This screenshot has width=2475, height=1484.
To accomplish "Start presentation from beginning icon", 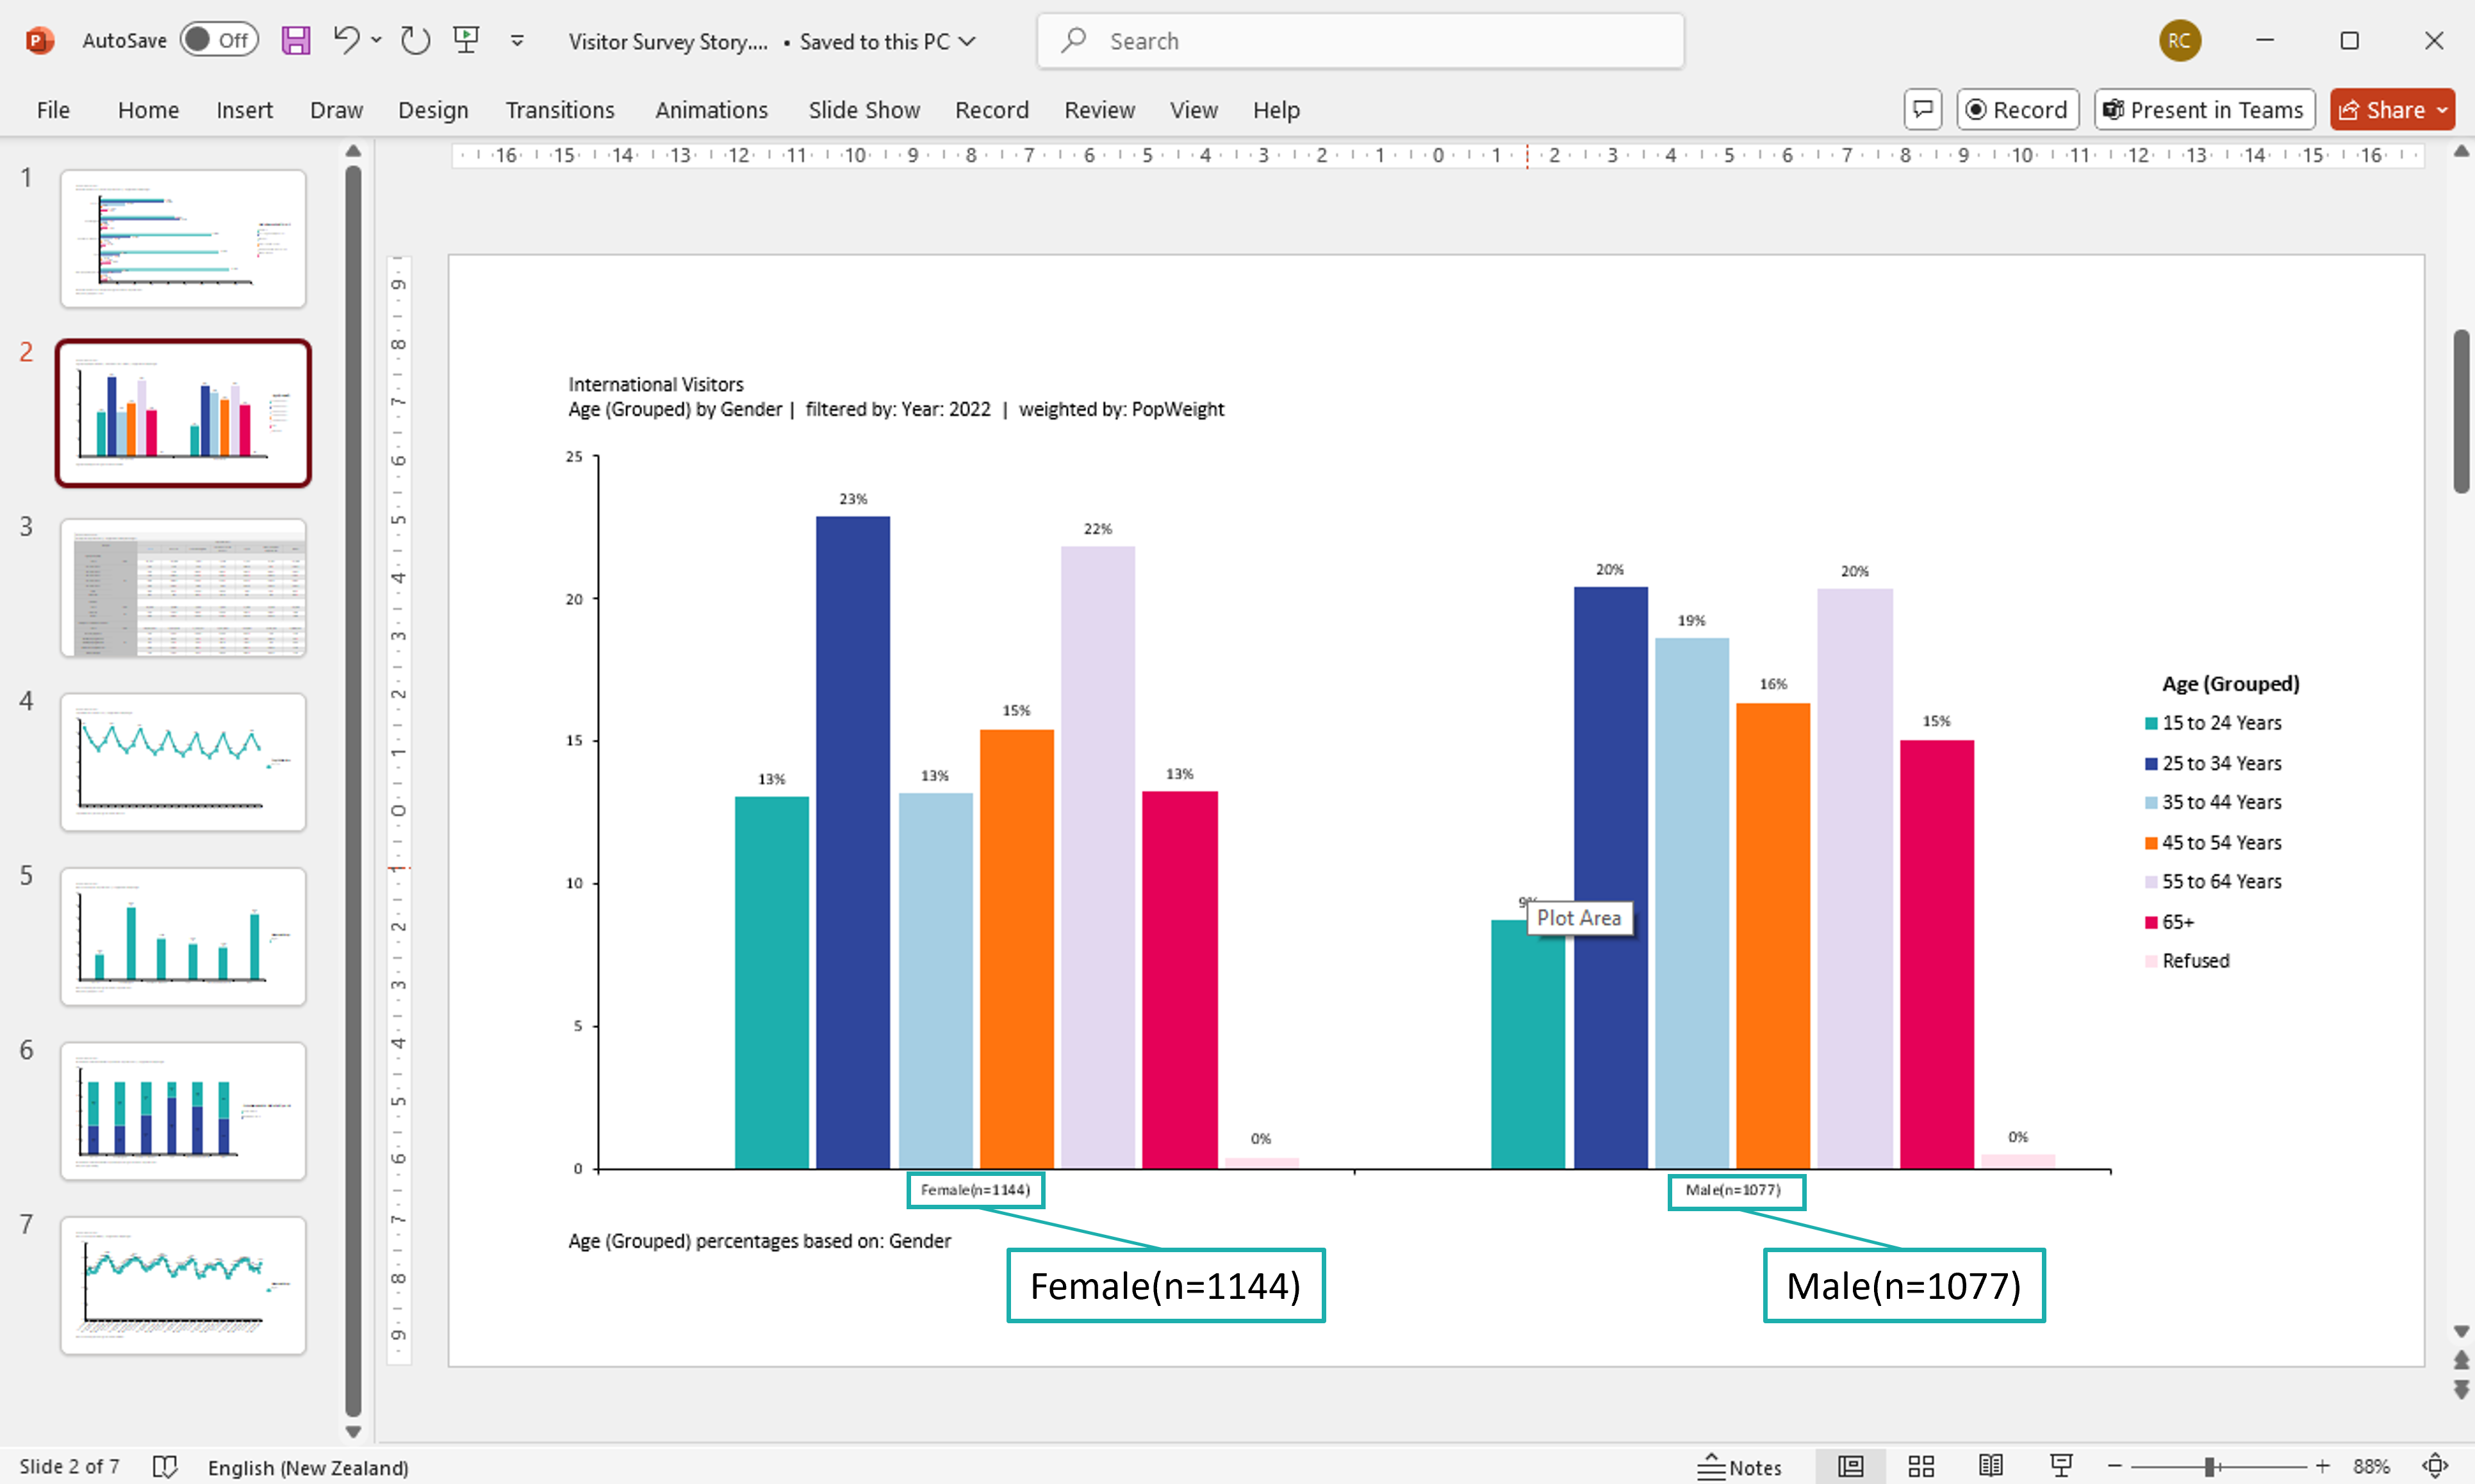I will tap(466, 41).
